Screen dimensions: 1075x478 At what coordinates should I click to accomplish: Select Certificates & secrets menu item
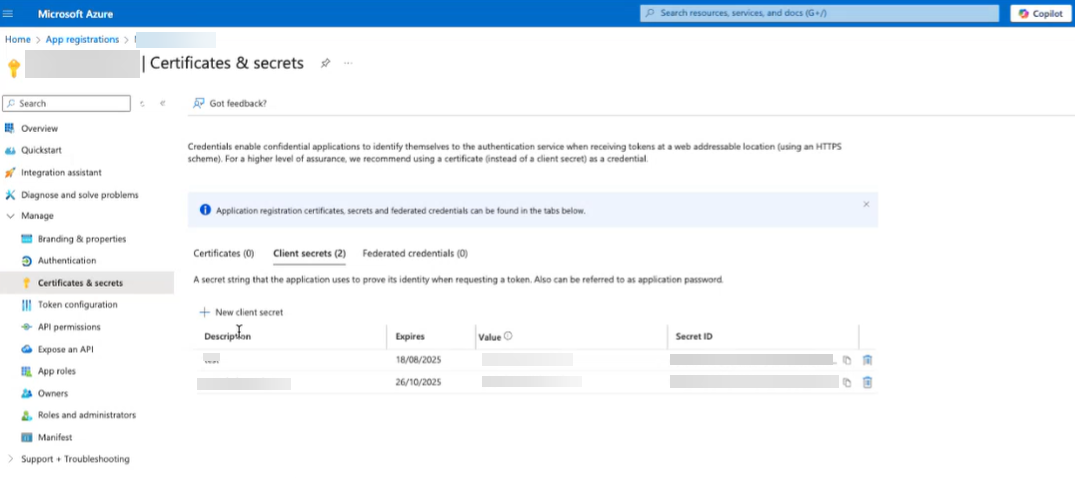pyautogui.click(x=80, y=283)
